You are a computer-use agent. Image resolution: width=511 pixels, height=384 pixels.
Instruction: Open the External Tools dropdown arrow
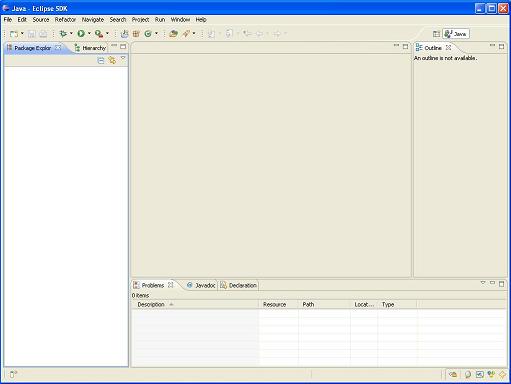[x=107, y=33]
